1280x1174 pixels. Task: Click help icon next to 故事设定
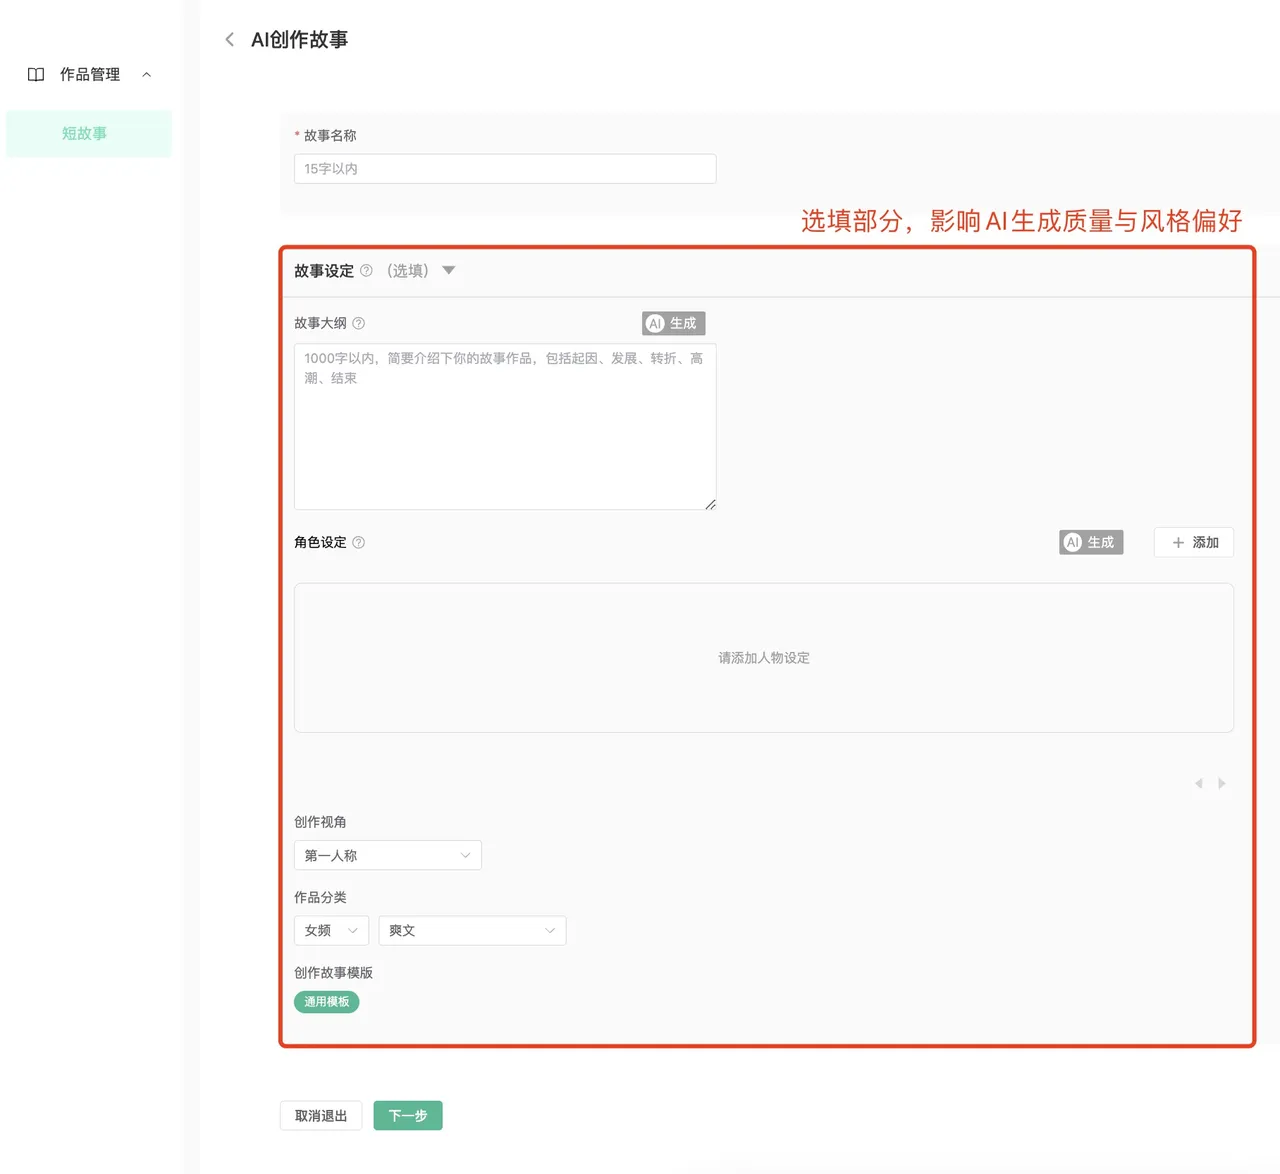pyautogui.click(x=366, y=271)
